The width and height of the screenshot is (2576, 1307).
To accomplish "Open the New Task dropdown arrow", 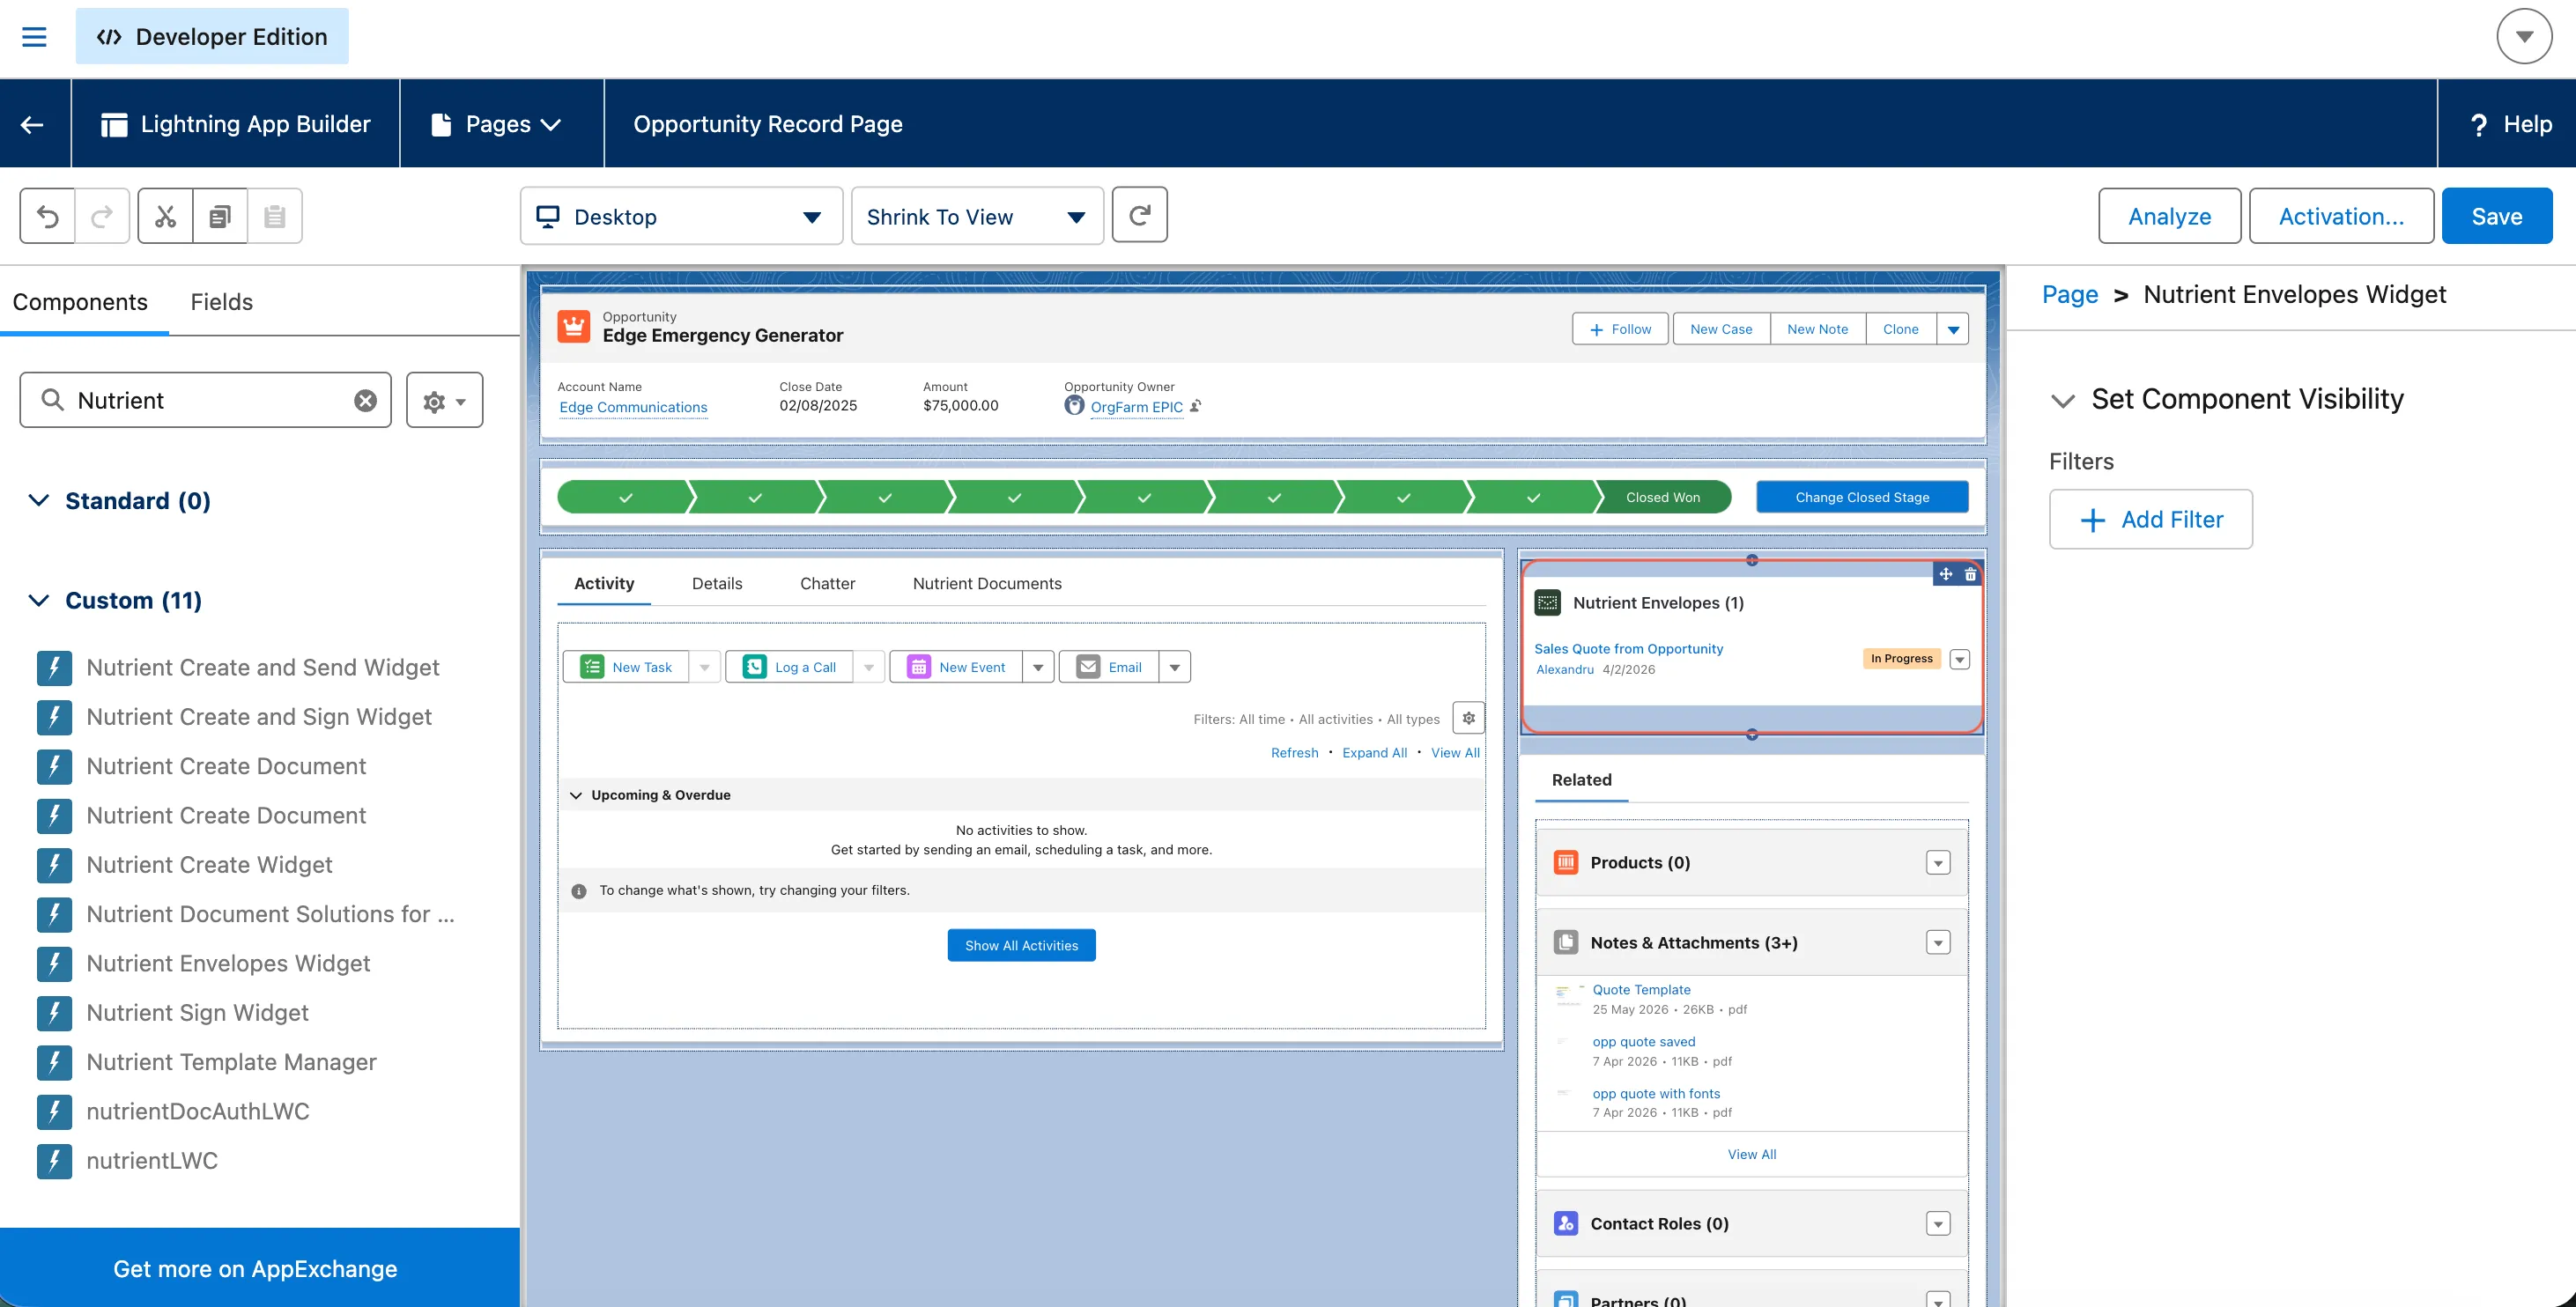I will [x=705, y=667].
